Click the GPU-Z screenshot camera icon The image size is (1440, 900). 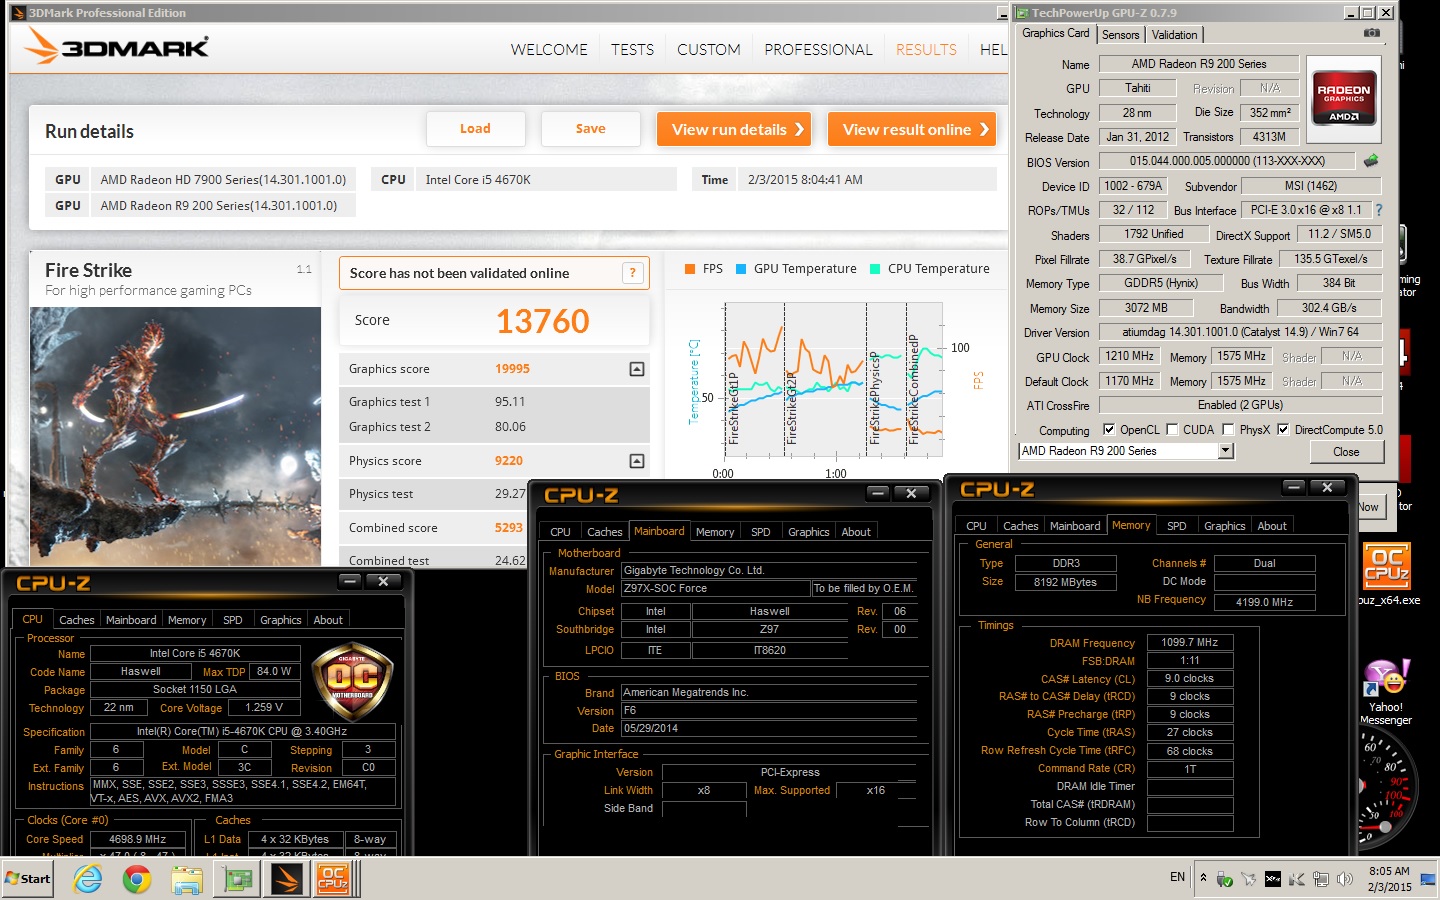click(x=1372, y=33)
